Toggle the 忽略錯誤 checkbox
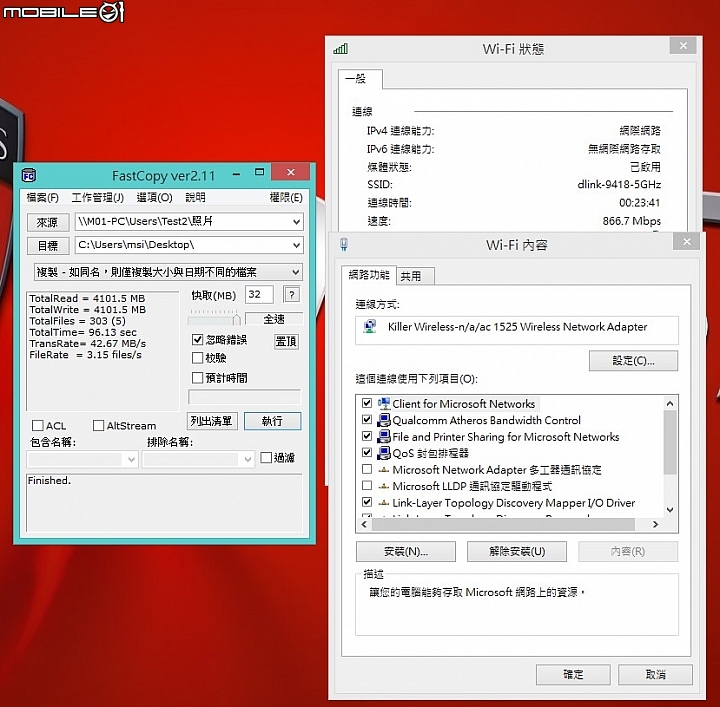Image resolution: width=720 pixels, height=707 pixels. (197, 340)
